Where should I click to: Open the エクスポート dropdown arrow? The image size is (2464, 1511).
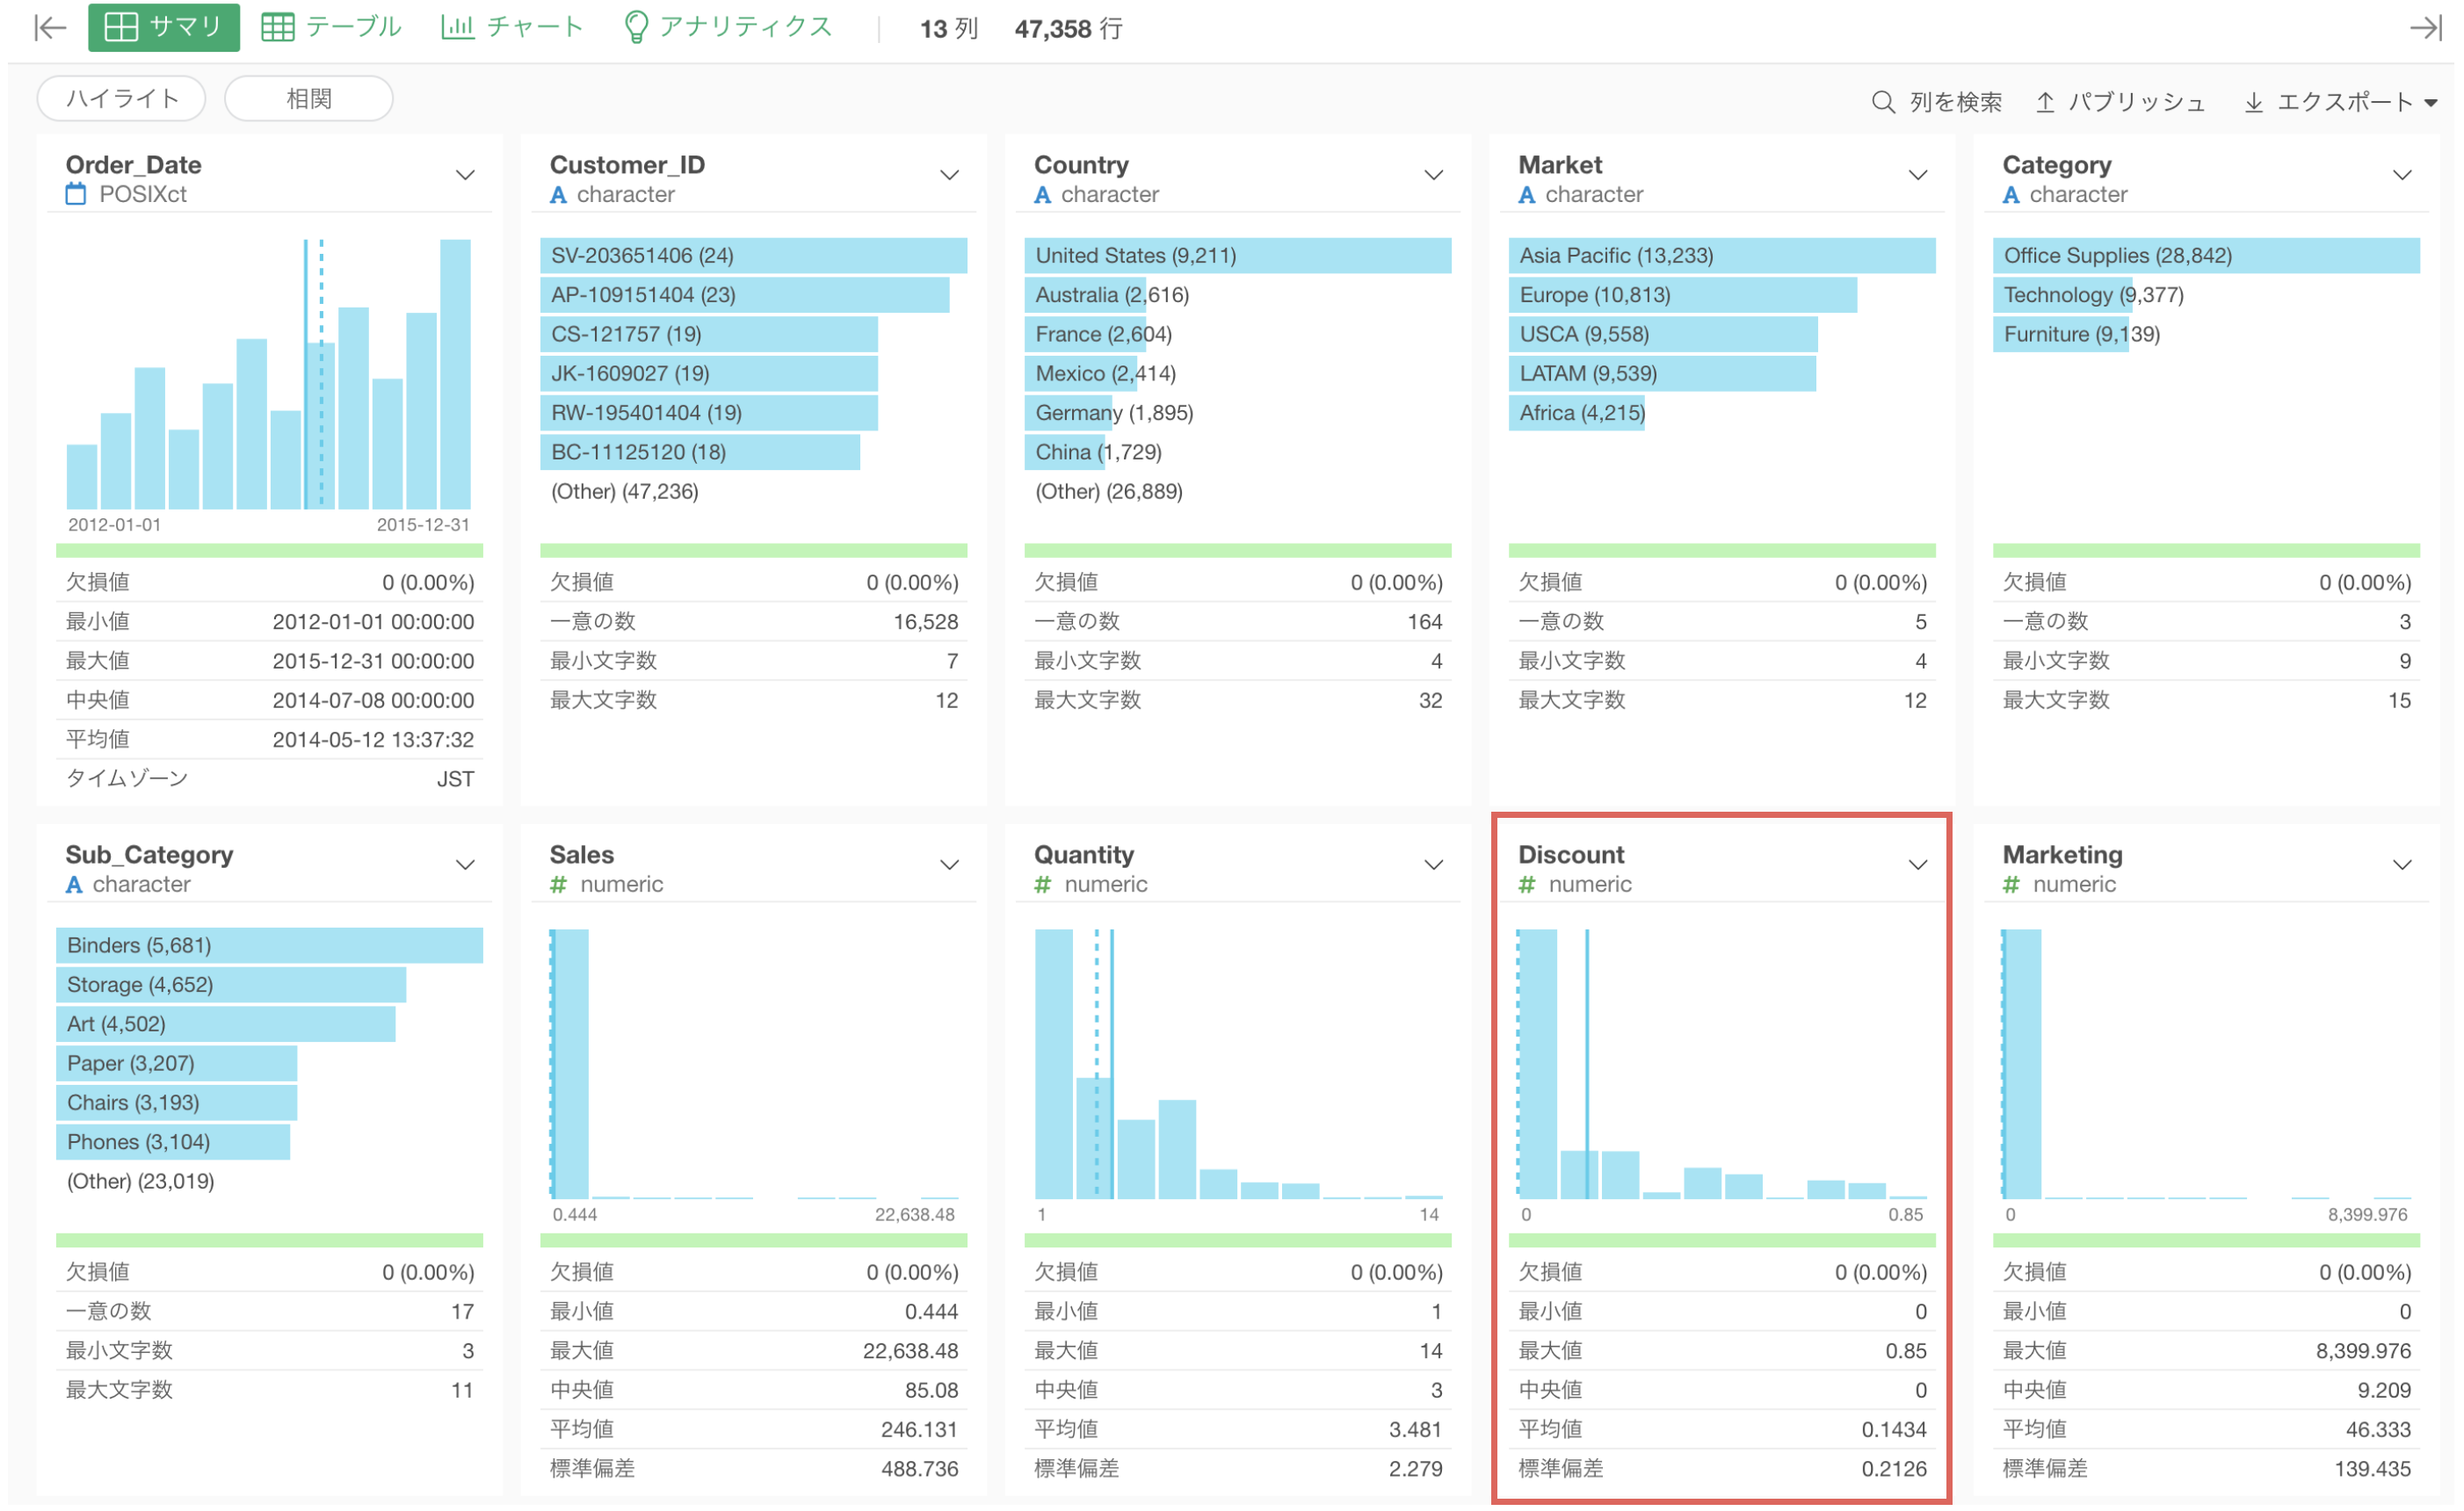click(2431, 103)
